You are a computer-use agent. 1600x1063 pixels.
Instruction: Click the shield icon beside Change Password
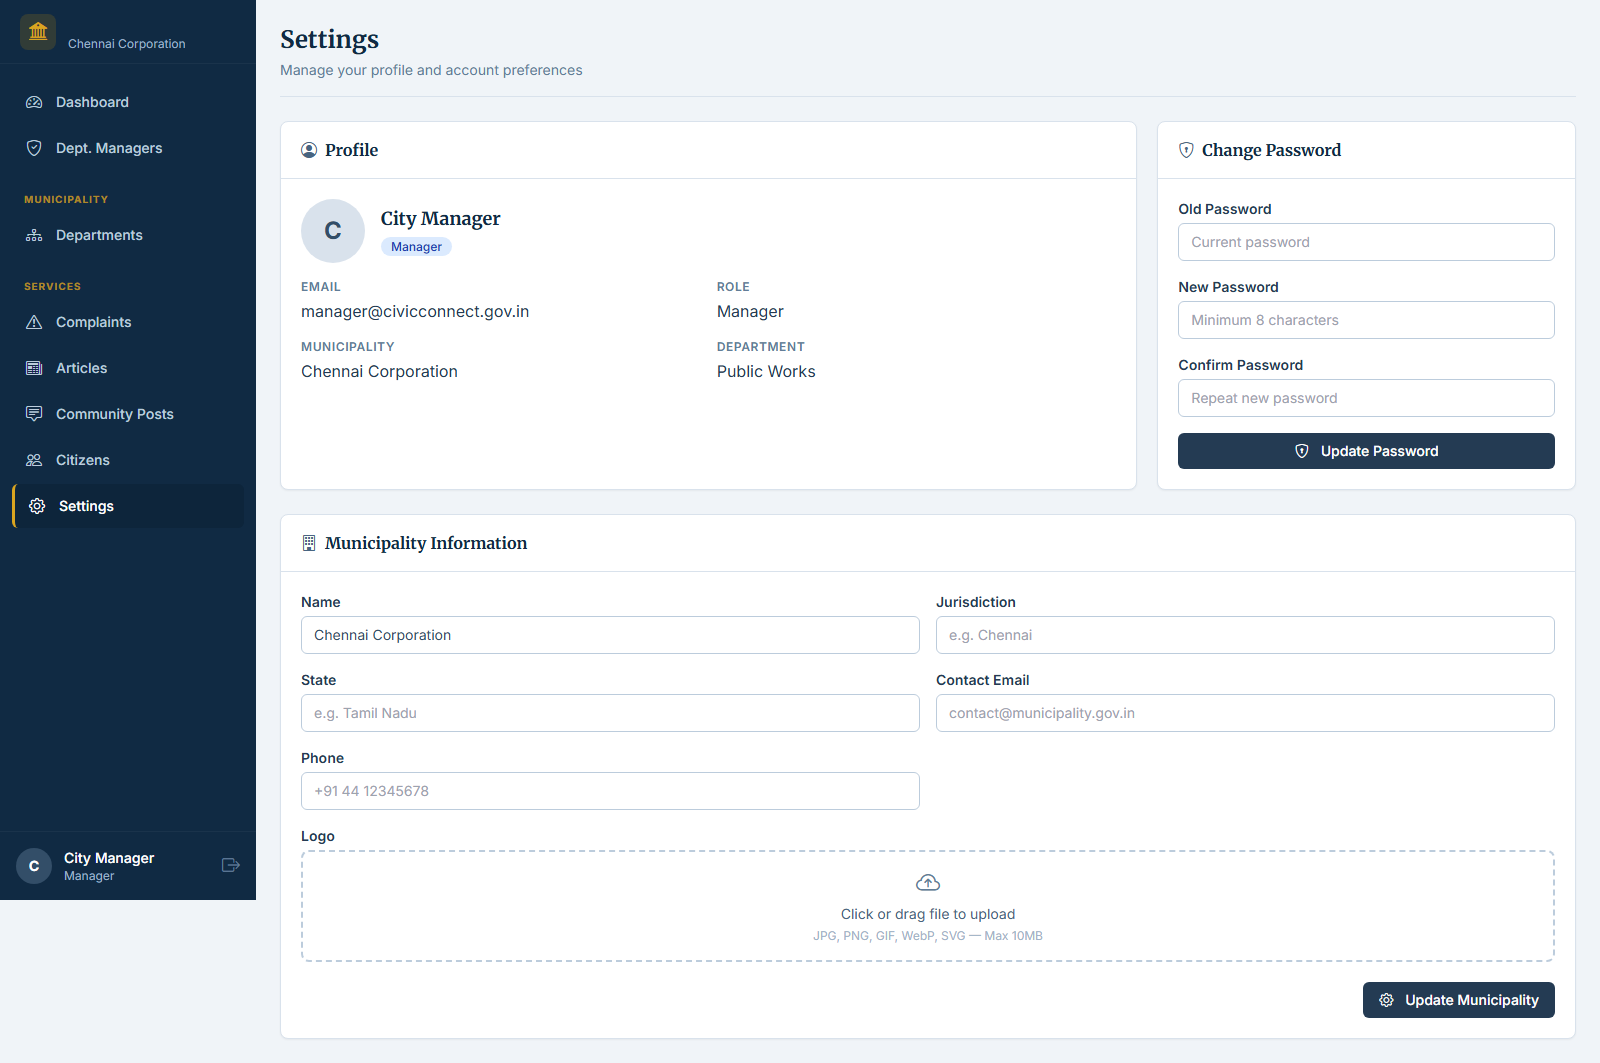(1186, 149)
